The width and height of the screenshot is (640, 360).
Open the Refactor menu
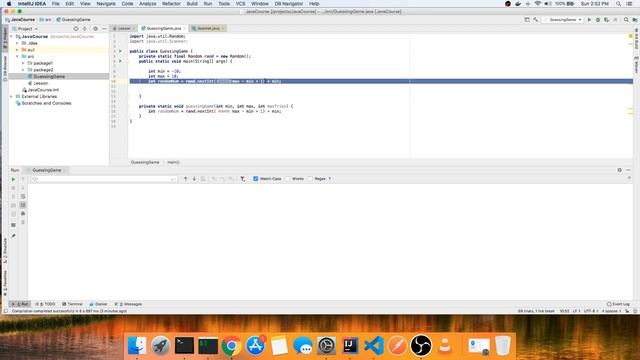pyautogui.click(x=171, y=4)
